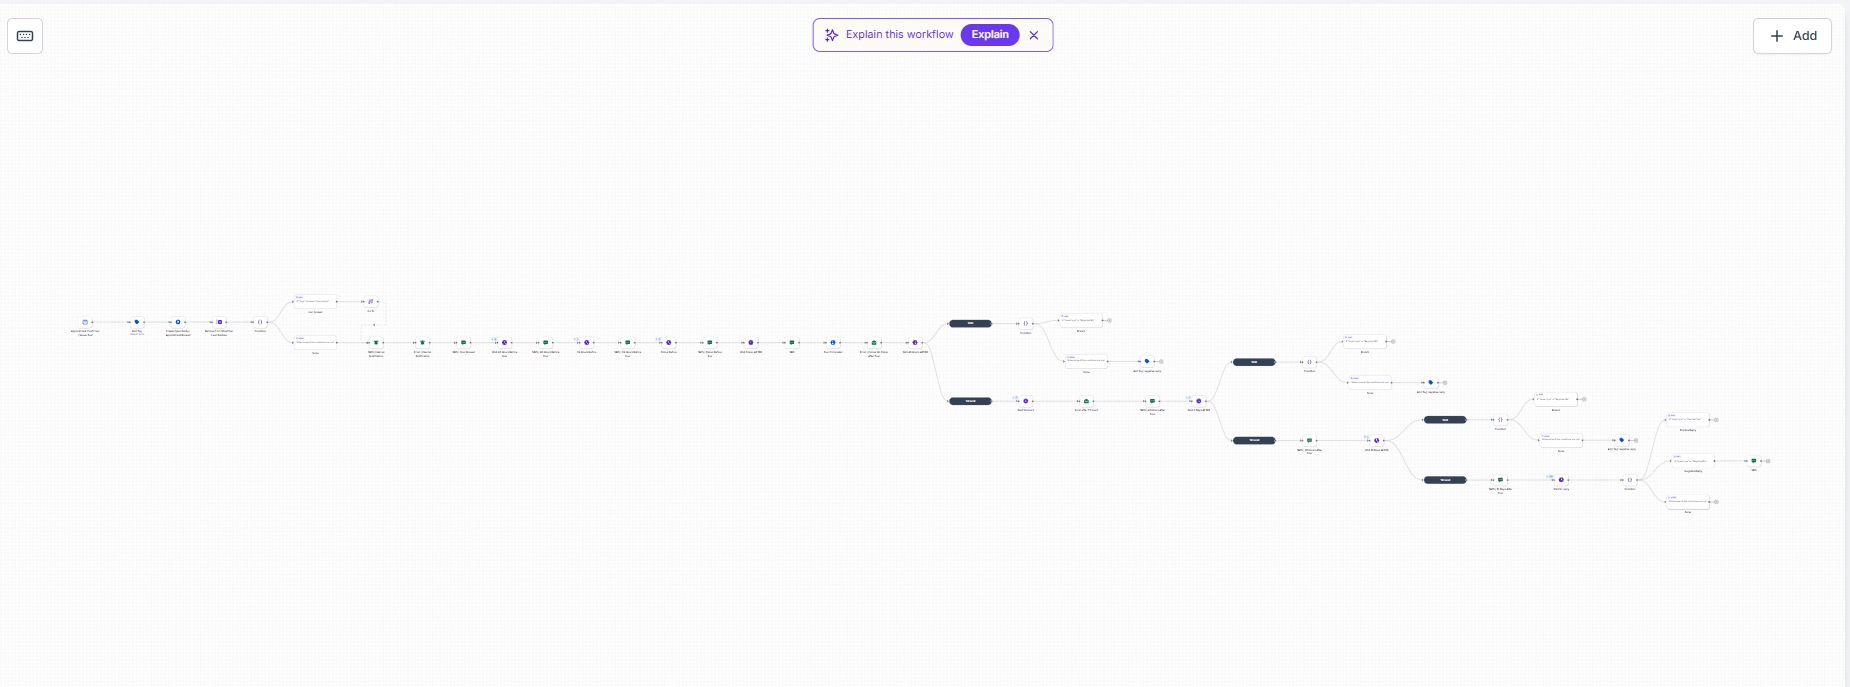Select the appointment trigger node starting the workflow
This screenshot has width=1850, height=687.
coord(85,322)
